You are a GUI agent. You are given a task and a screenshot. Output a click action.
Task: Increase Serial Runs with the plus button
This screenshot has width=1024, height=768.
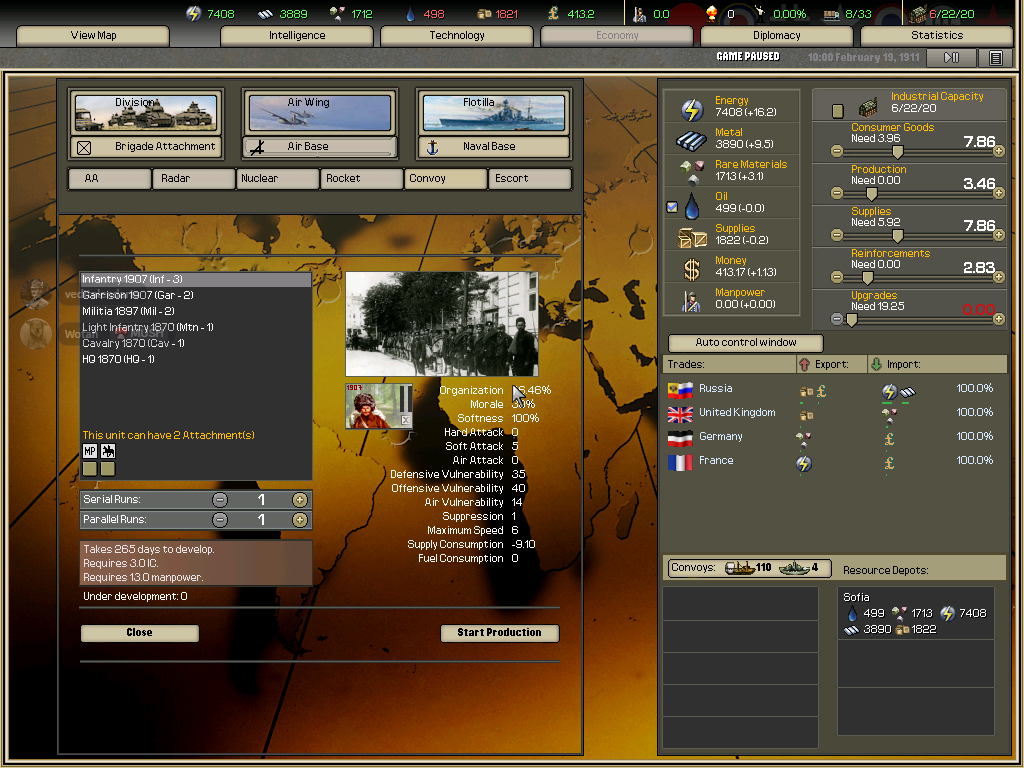point(300,500)
